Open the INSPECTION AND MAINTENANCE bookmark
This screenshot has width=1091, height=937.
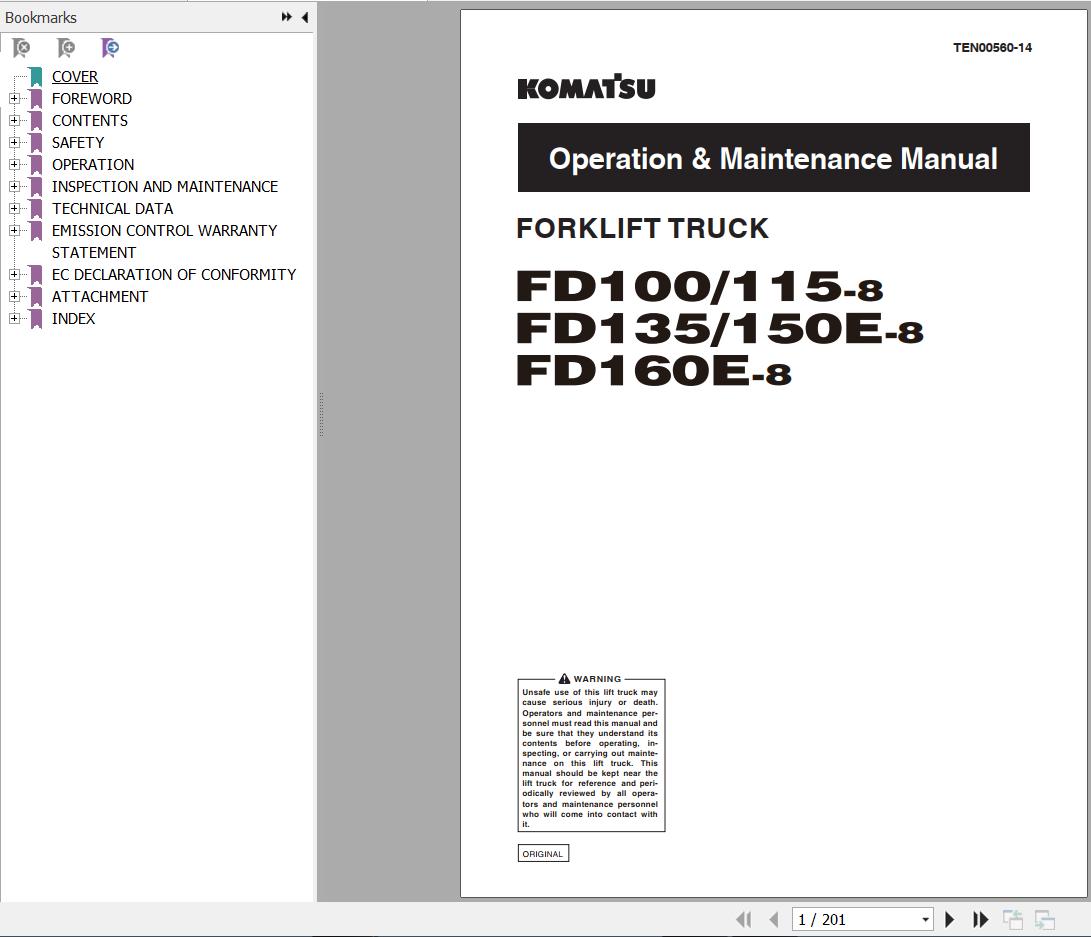pyautogui.click(x=165, y=186)
